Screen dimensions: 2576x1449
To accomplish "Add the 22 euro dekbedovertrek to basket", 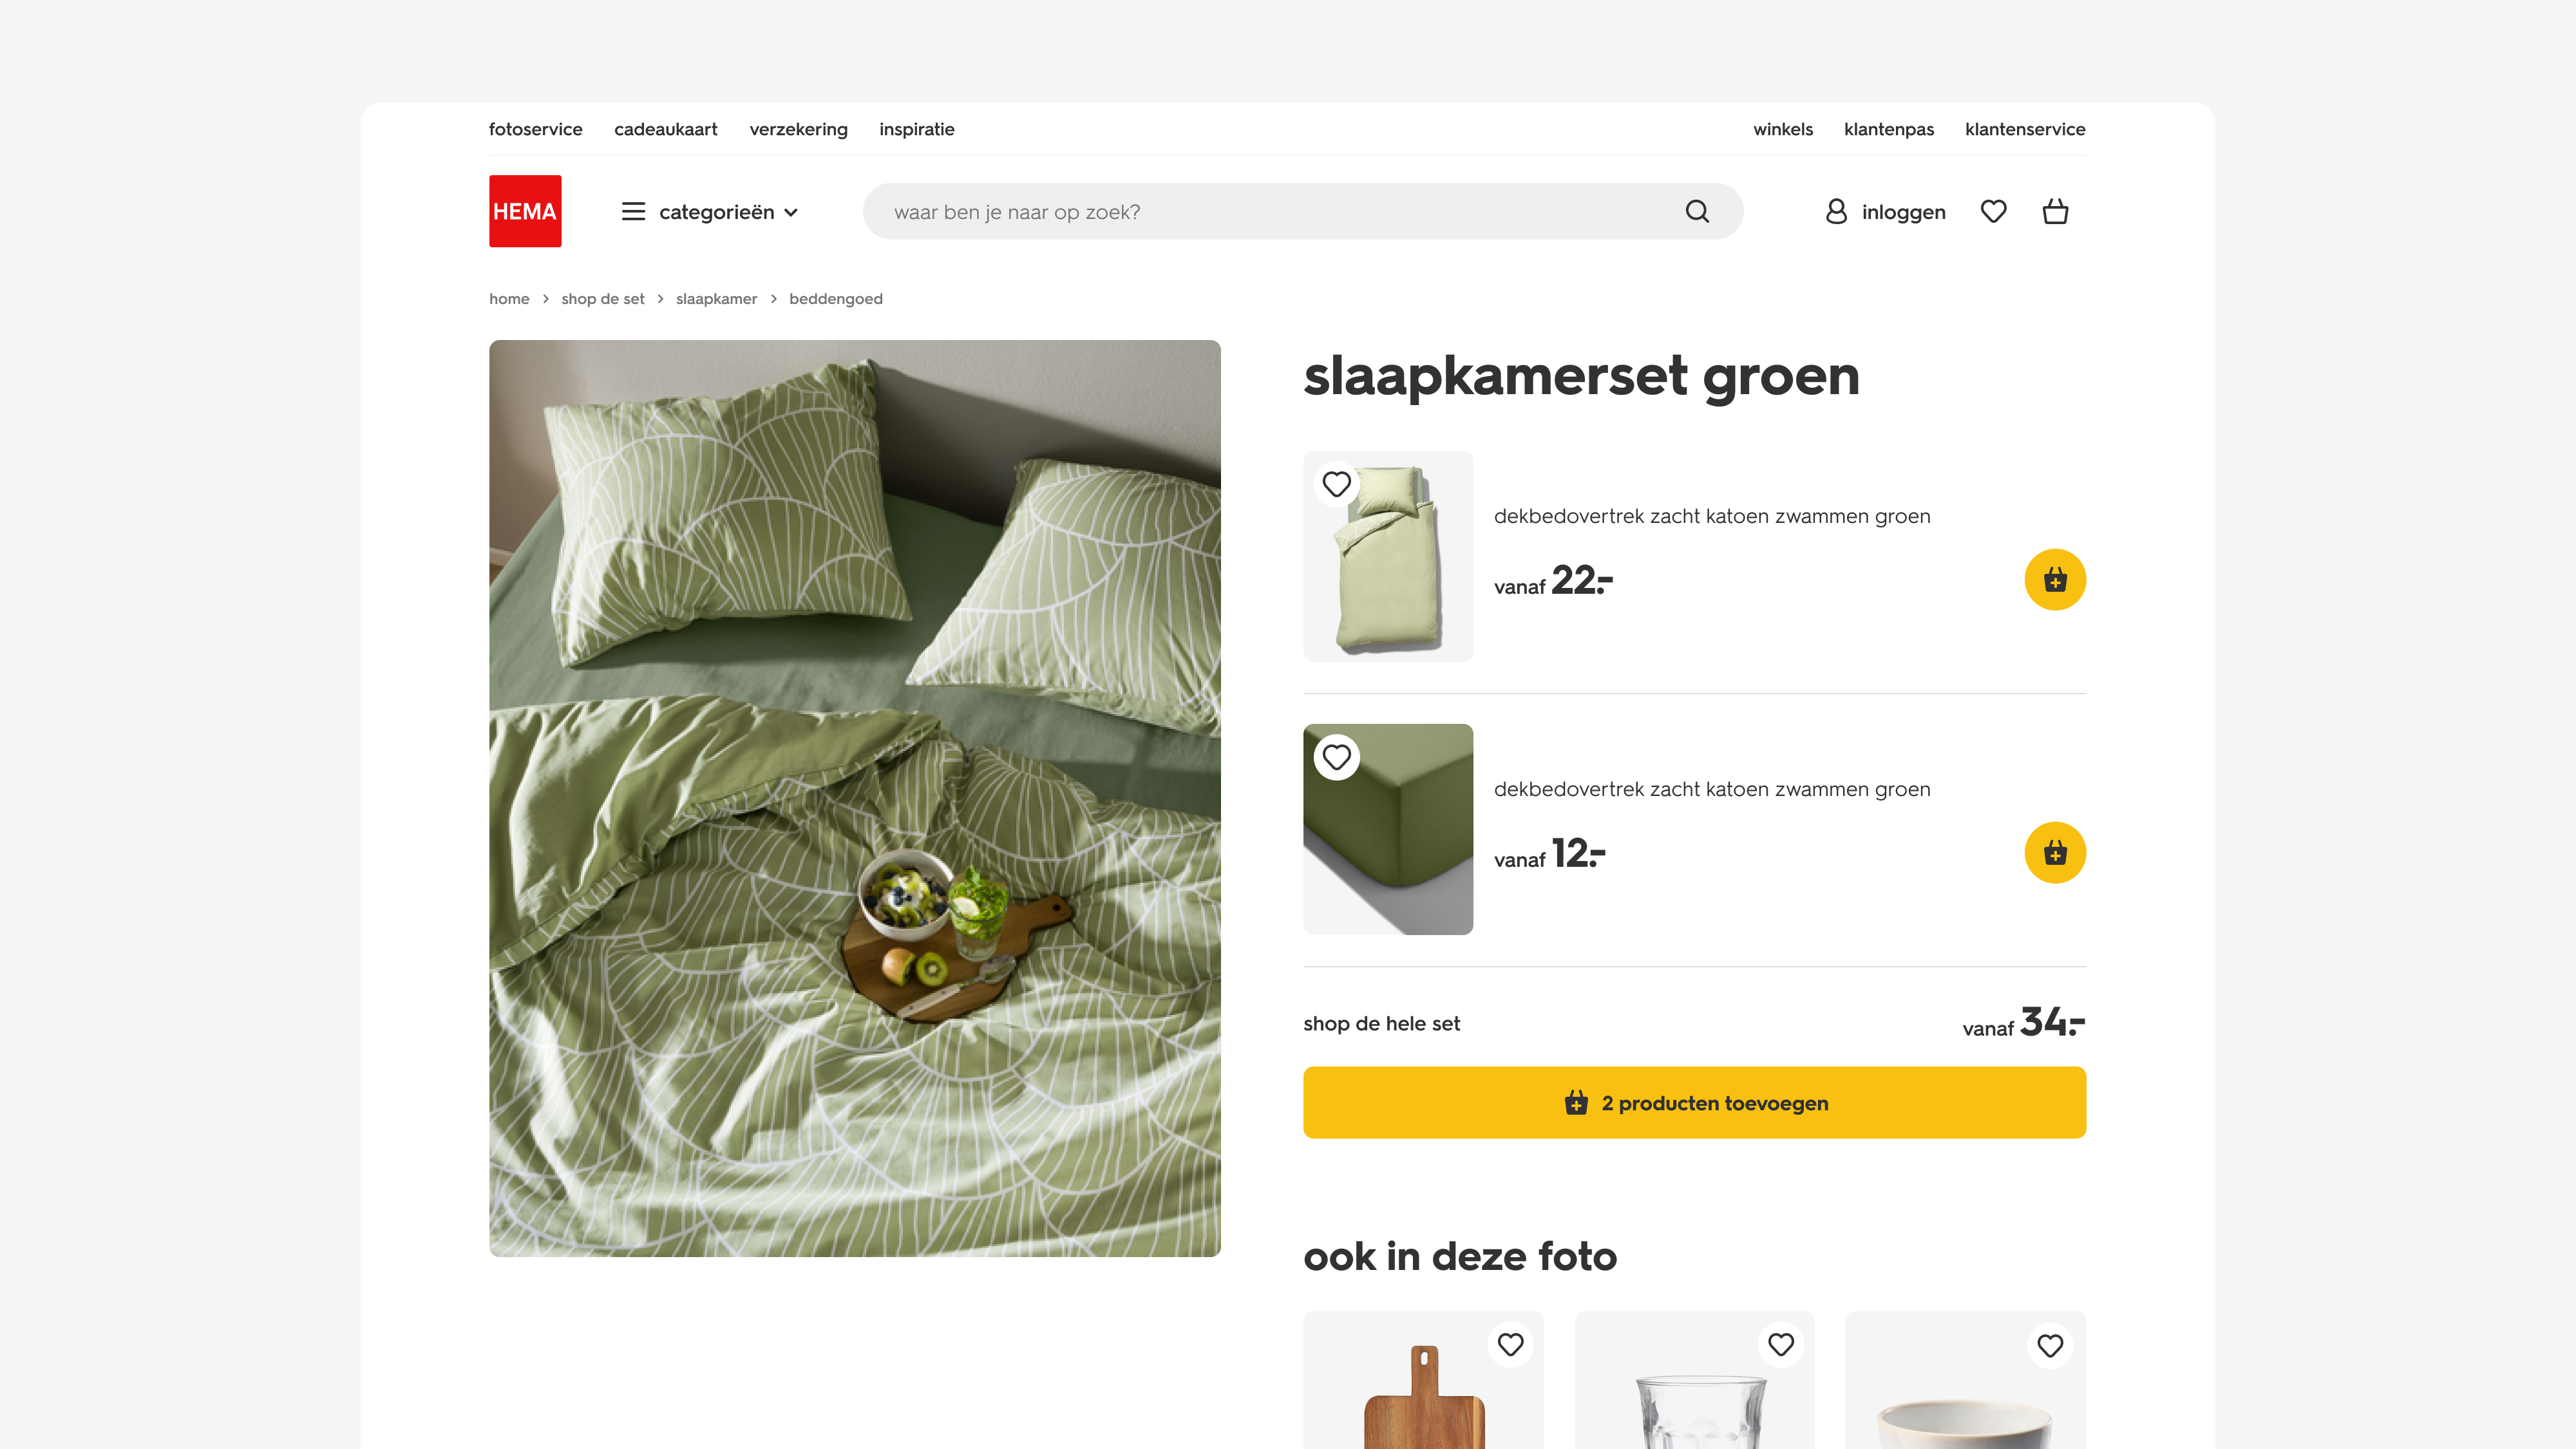I will 2055,579.
